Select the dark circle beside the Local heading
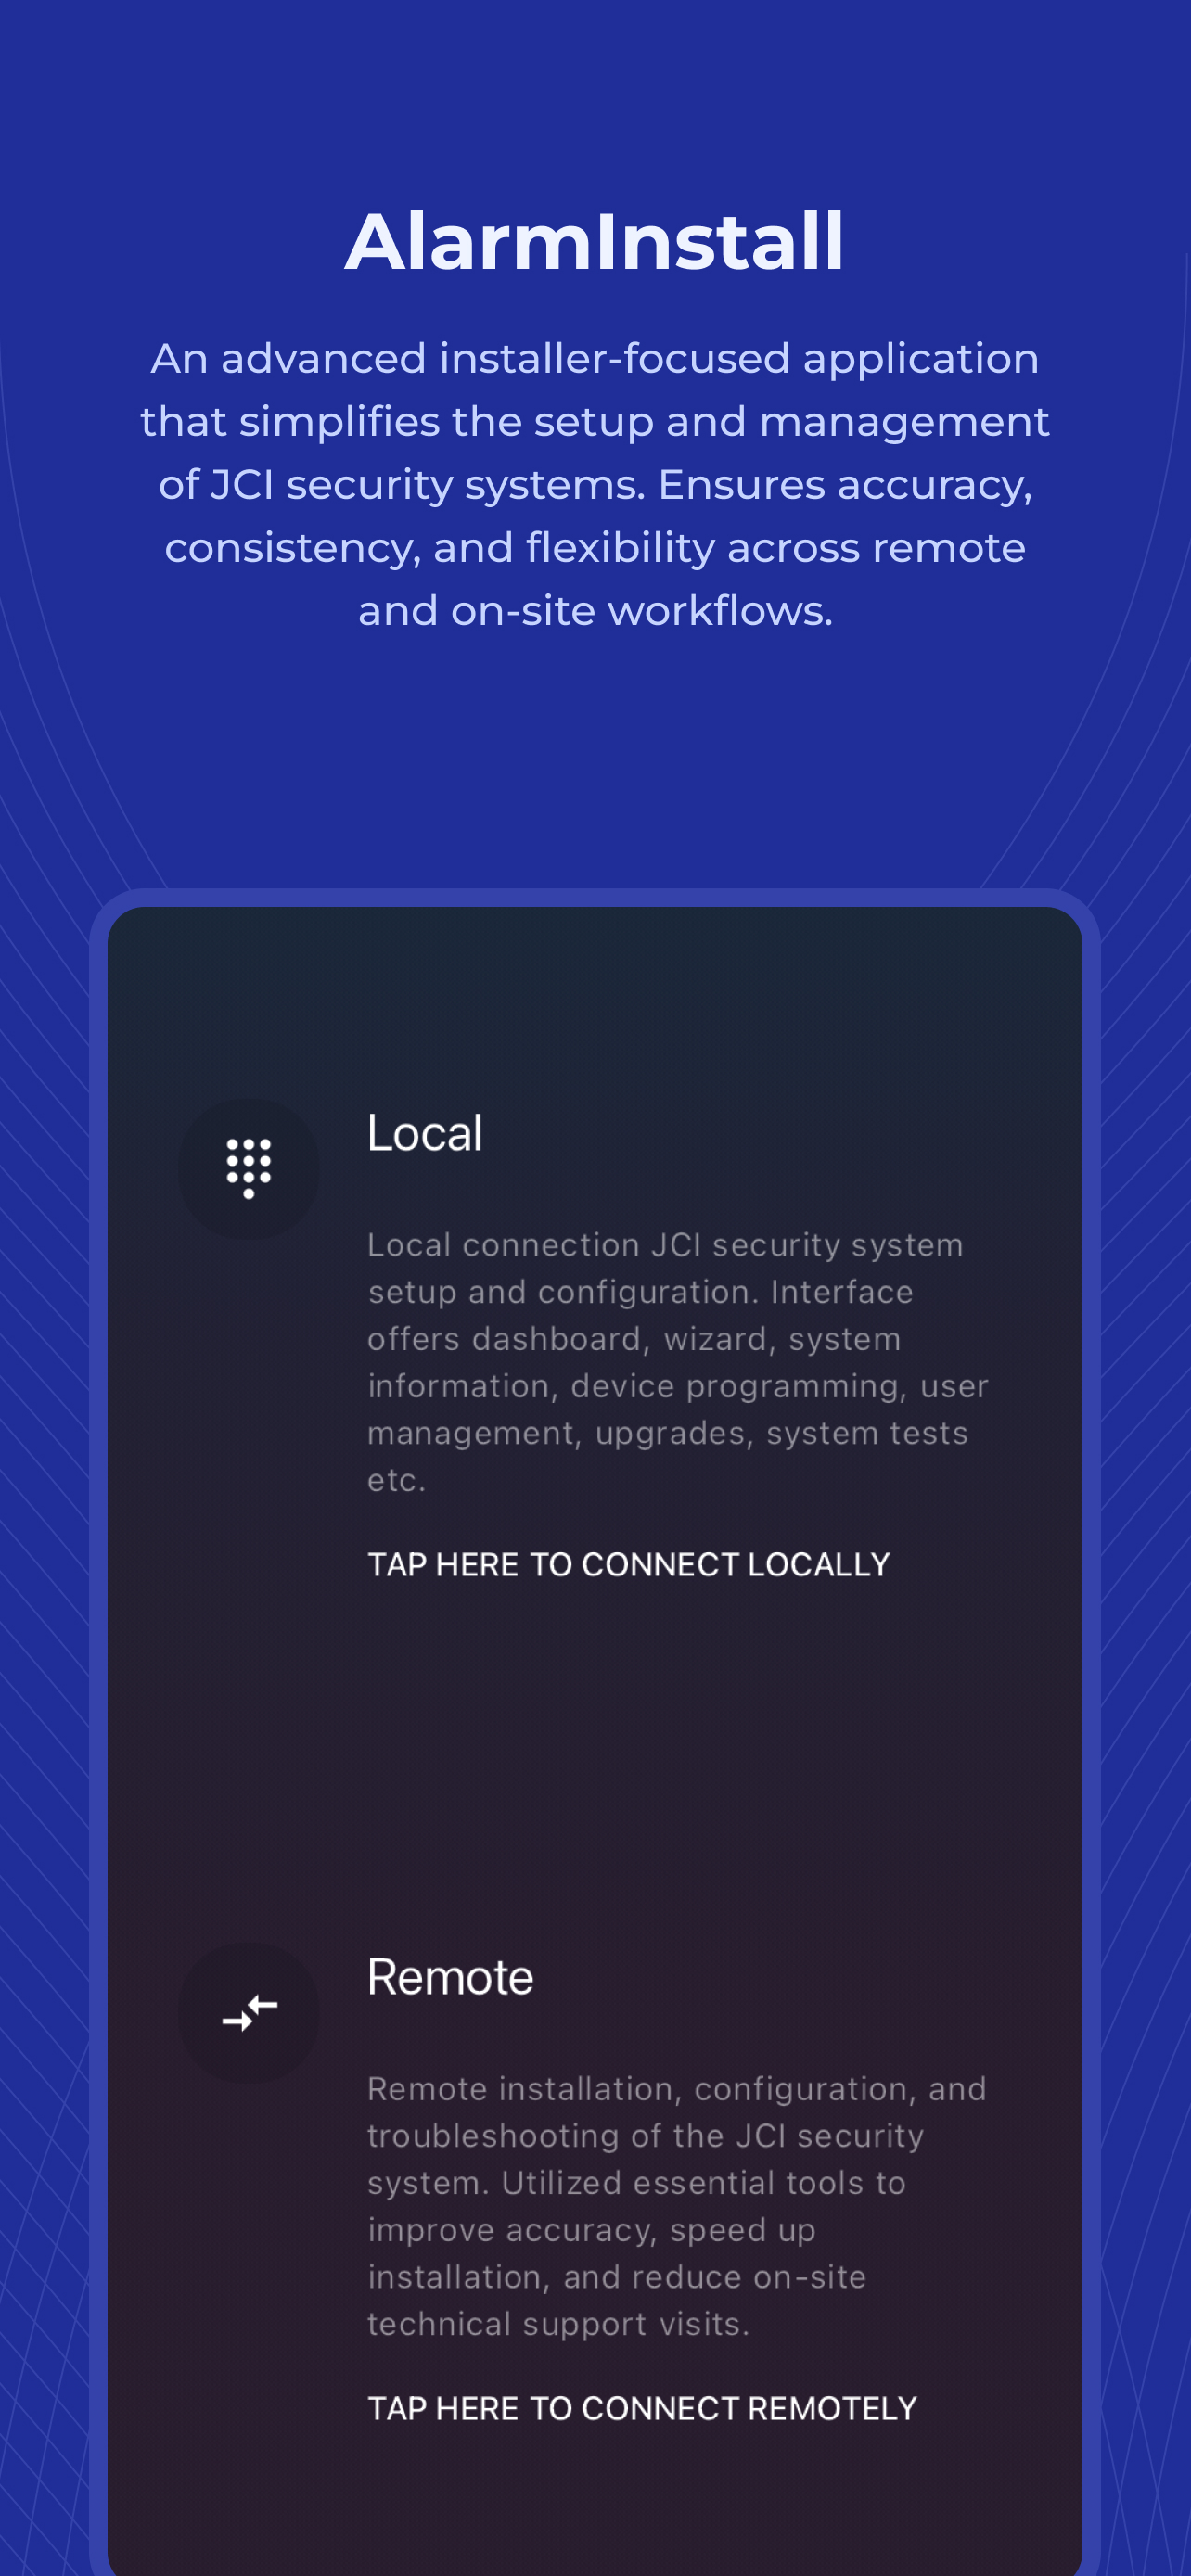Screen dimensions: 1191x2576 248,1169
